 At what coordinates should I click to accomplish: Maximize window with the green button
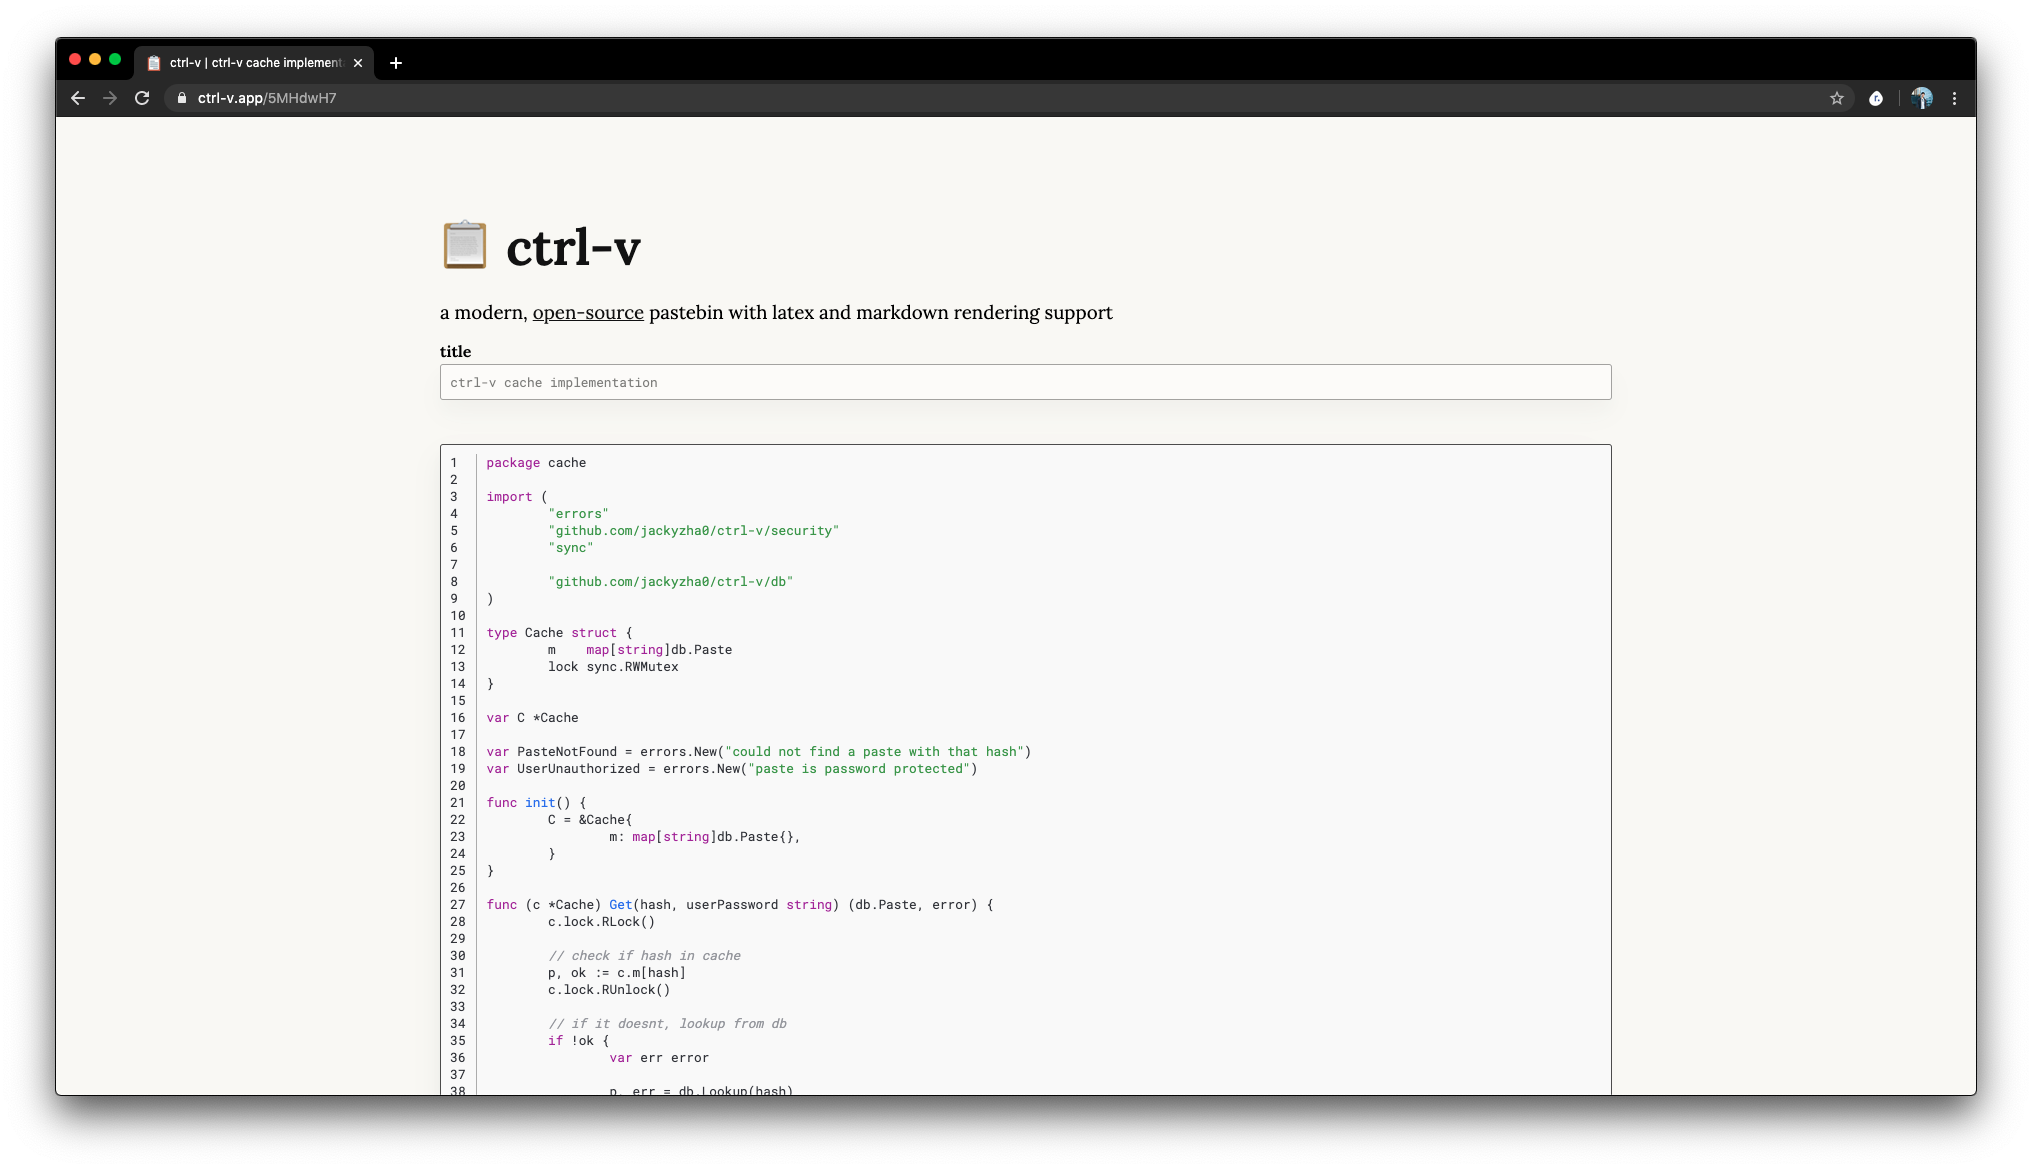(115, 60)
